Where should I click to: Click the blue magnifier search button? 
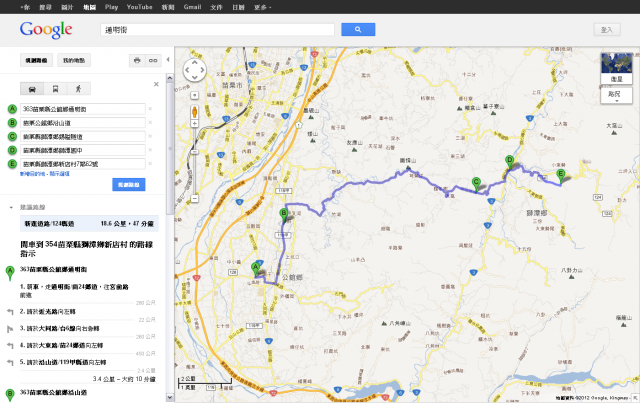coord(358,29)
